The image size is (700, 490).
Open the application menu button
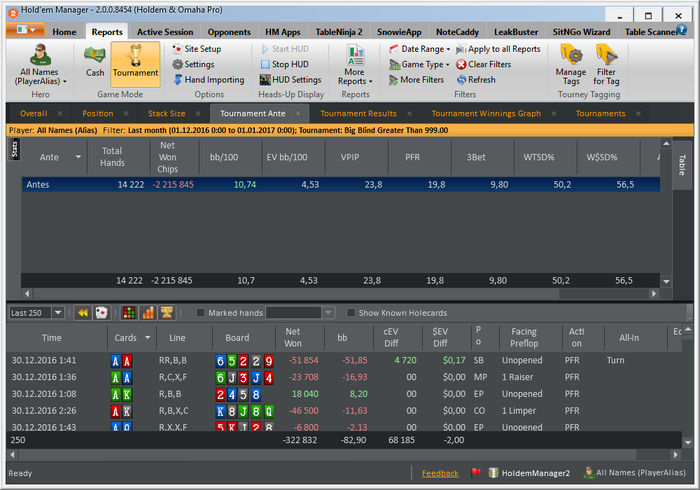[x=25, y=30]
